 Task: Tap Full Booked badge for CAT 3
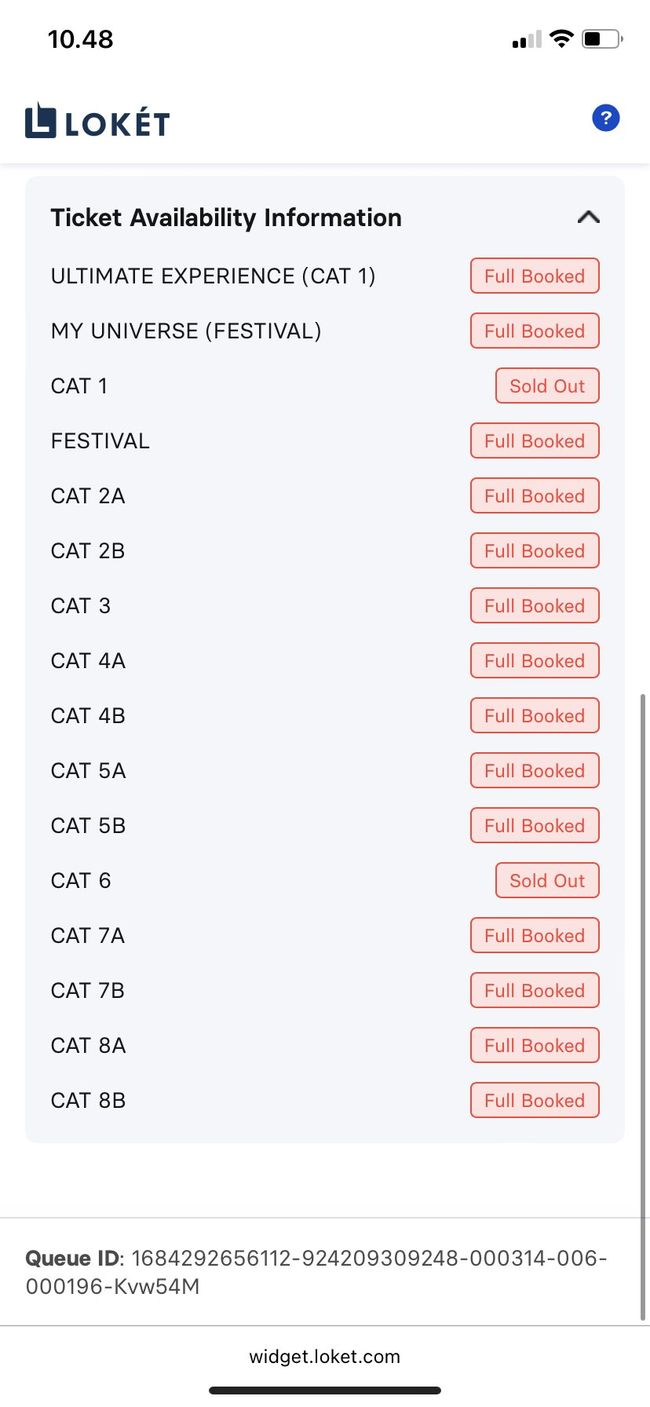534,606
